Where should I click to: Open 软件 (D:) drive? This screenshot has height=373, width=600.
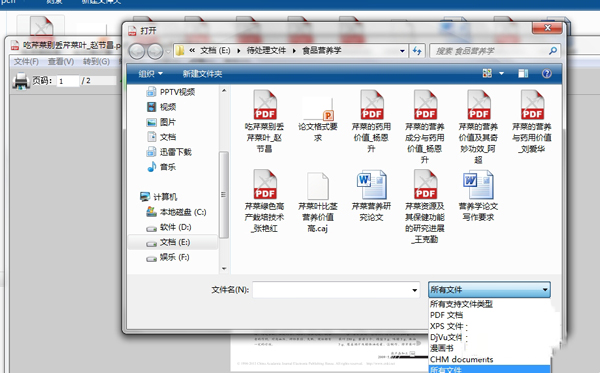168,227
